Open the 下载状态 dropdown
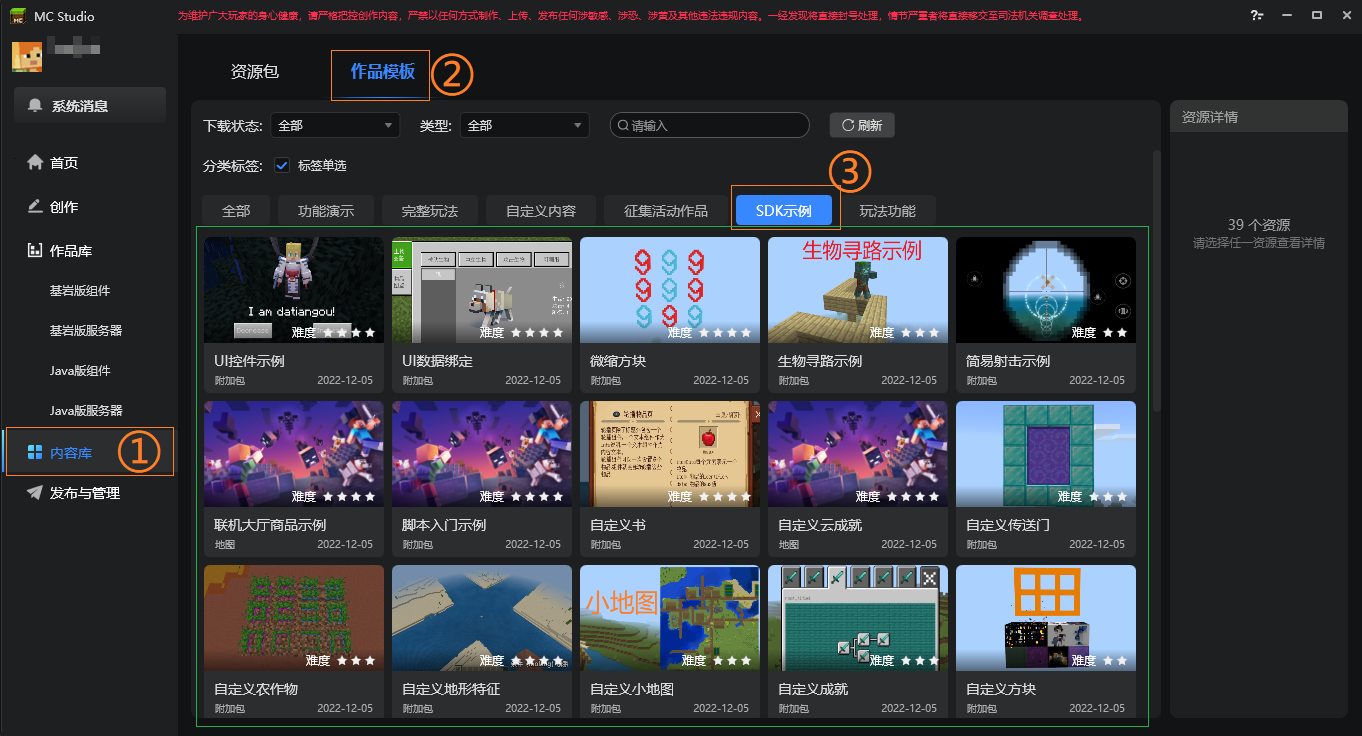Viewport: 1362px width, 736px height. point(335,125)
